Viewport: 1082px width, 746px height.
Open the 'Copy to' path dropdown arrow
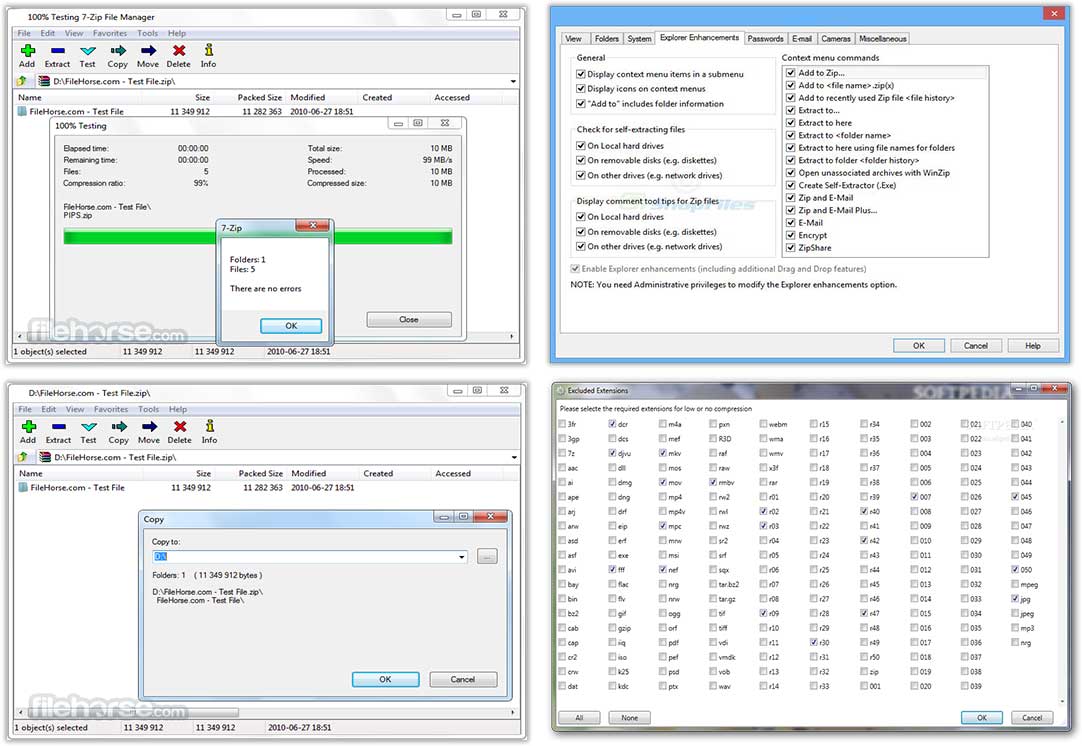[x=462, y=557]
